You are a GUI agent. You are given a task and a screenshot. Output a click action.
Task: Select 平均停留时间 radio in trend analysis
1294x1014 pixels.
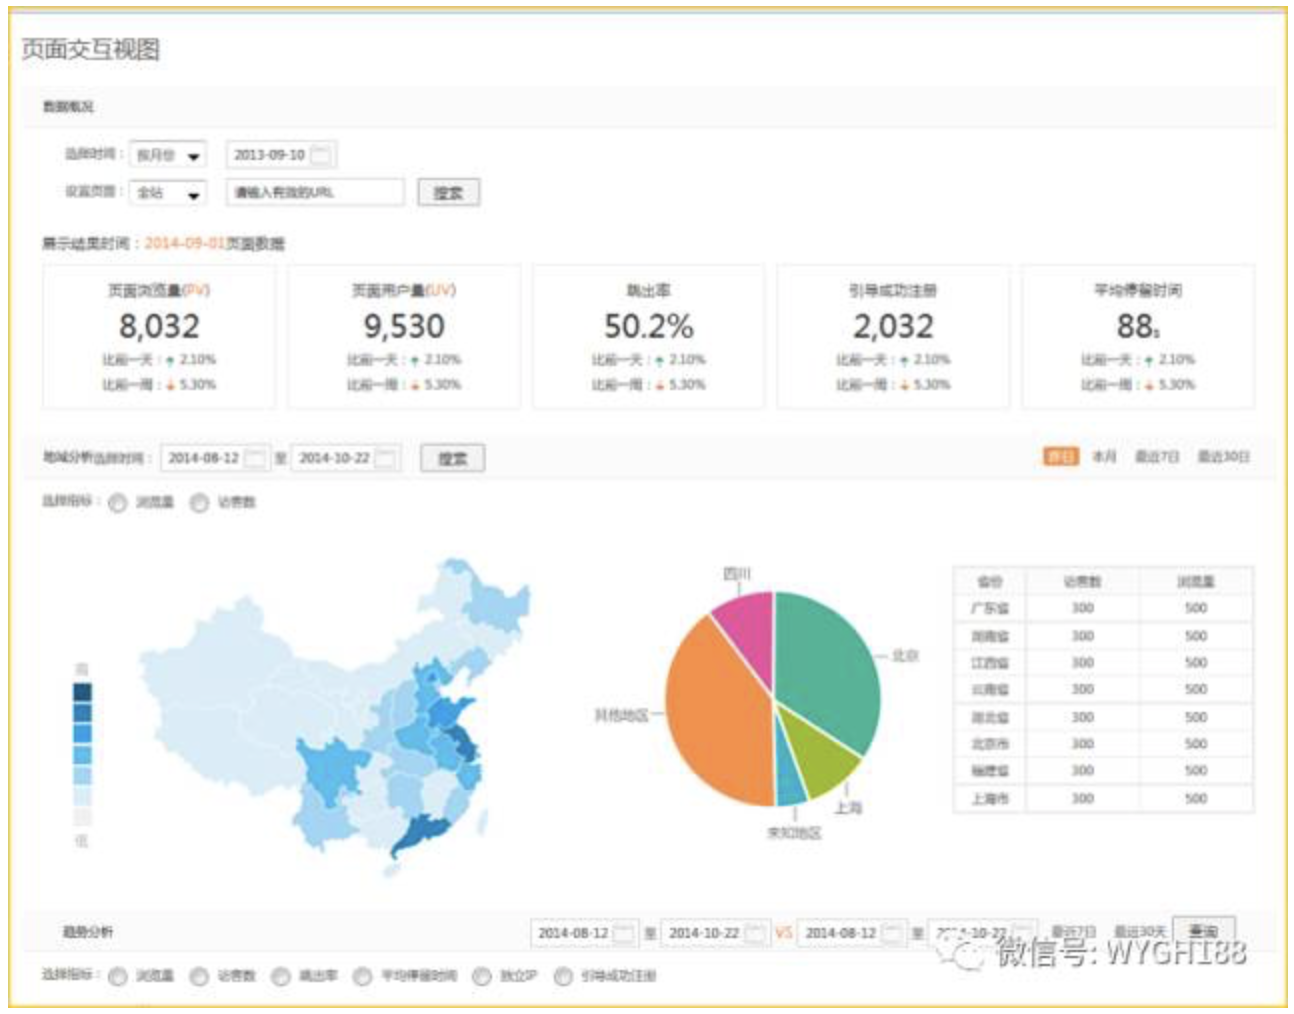(362, 976)
